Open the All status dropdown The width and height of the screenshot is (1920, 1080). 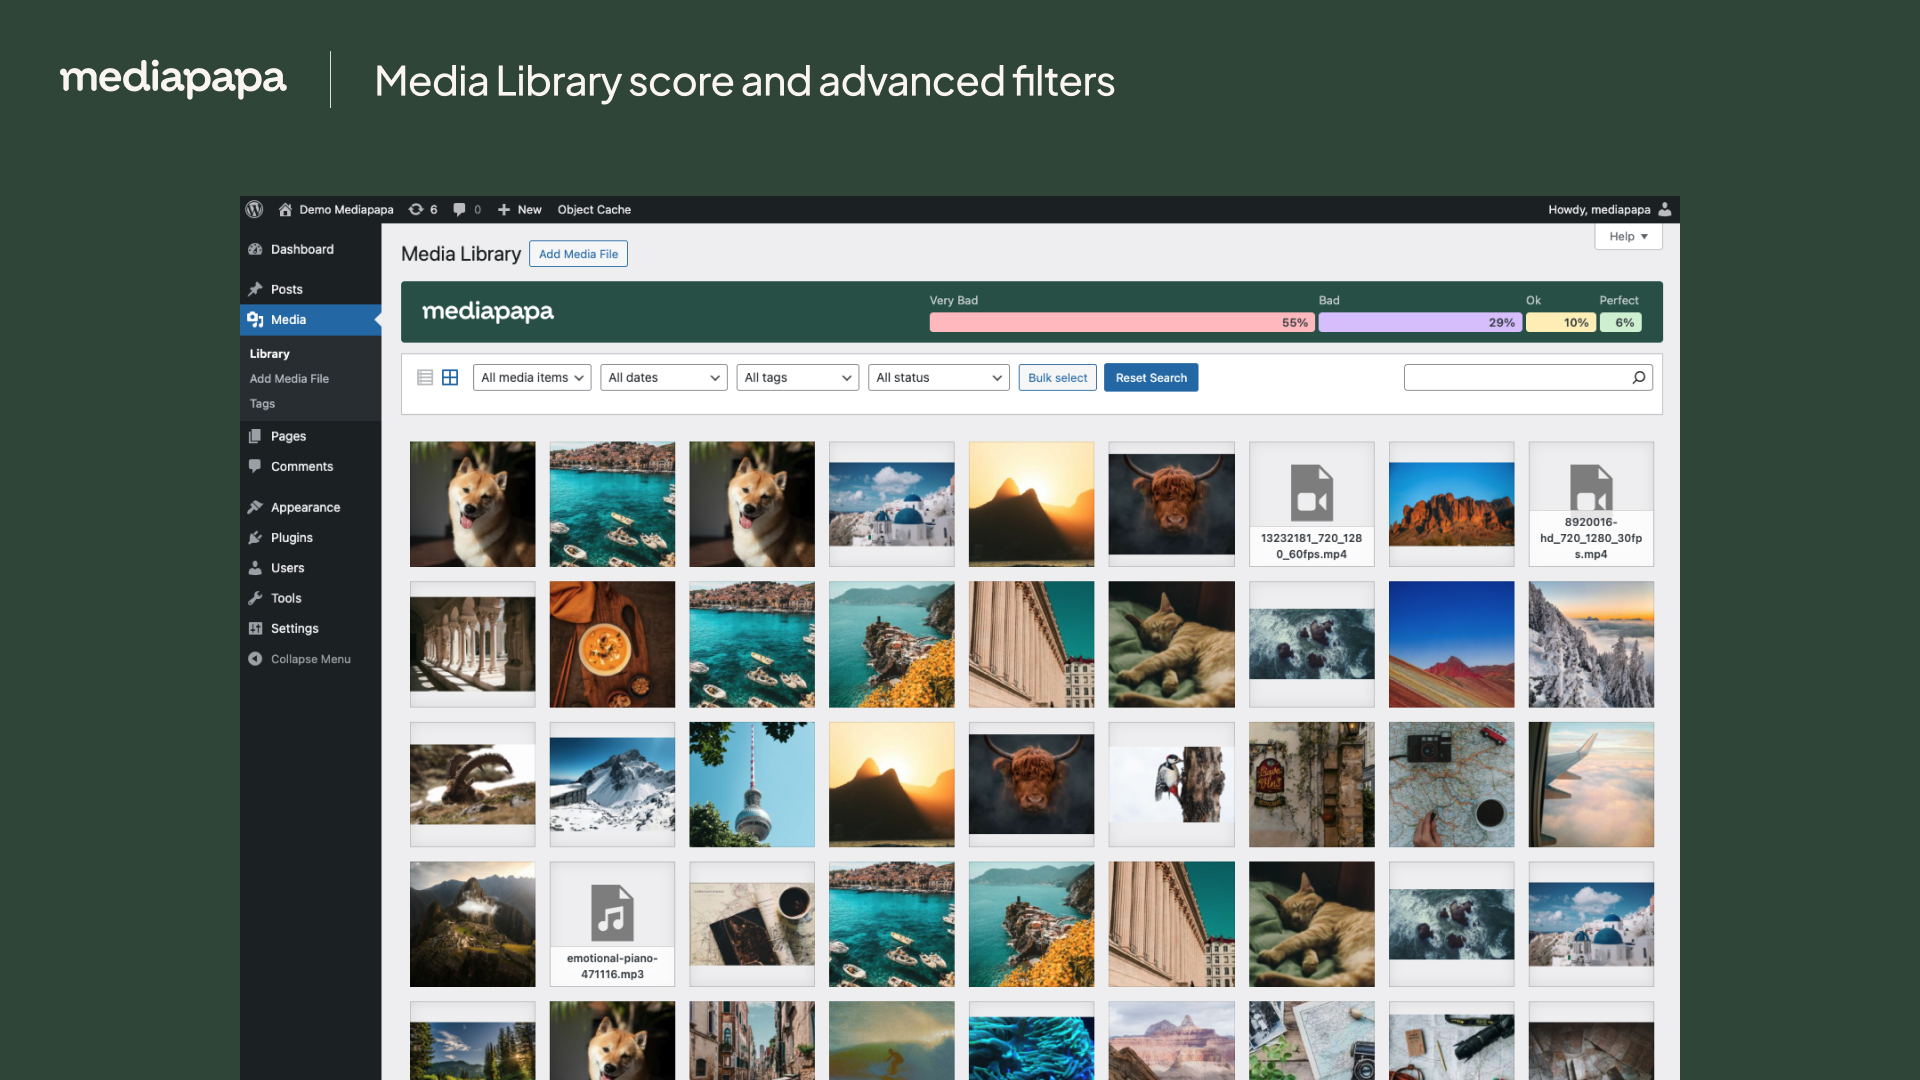(x=938, y=377)
